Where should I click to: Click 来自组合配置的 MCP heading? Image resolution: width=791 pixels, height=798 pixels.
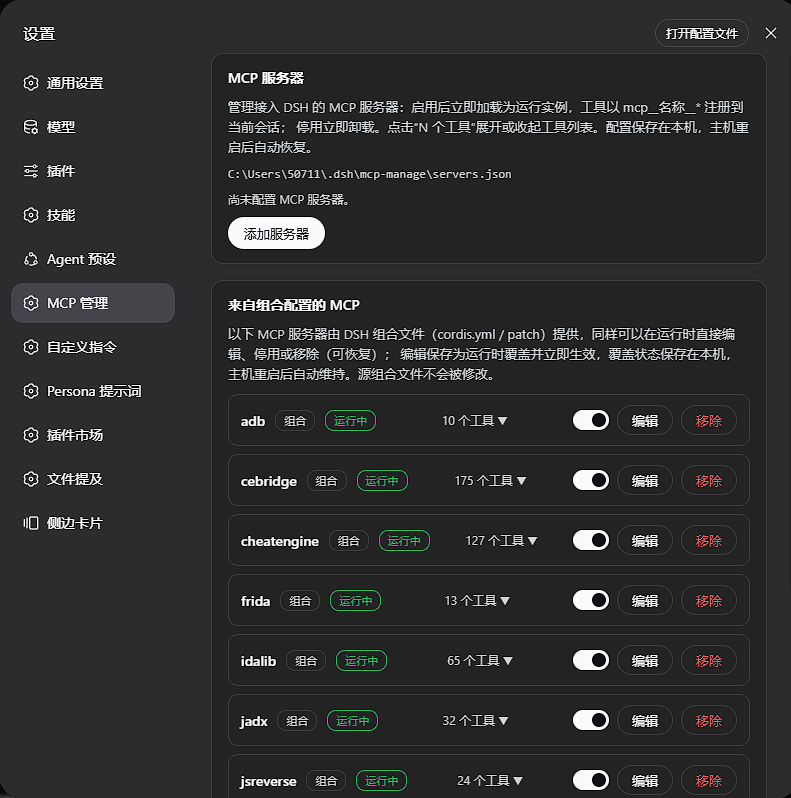point(294,305)
